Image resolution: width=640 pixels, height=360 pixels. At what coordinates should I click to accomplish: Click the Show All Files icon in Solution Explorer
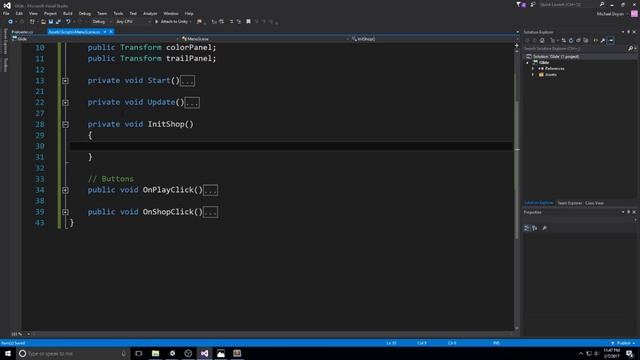pyautogui.click(x=586, y=40)
